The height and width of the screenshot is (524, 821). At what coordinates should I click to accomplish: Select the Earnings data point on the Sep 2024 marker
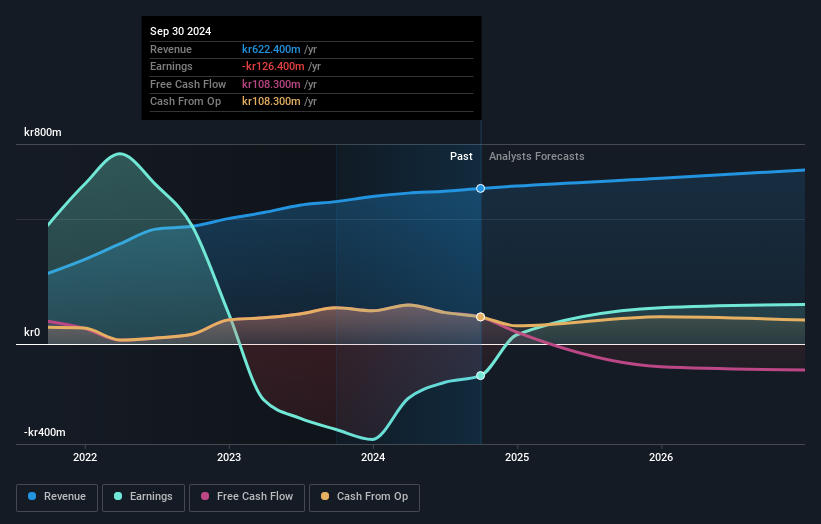[480, 376]
